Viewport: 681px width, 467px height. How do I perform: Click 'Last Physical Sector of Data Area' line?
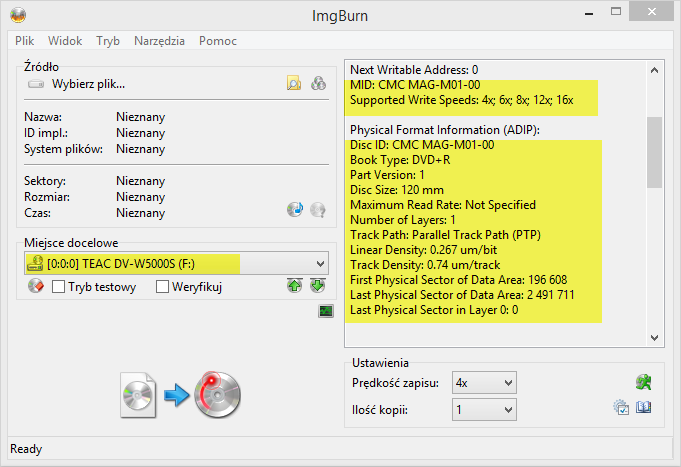[462, 295]
